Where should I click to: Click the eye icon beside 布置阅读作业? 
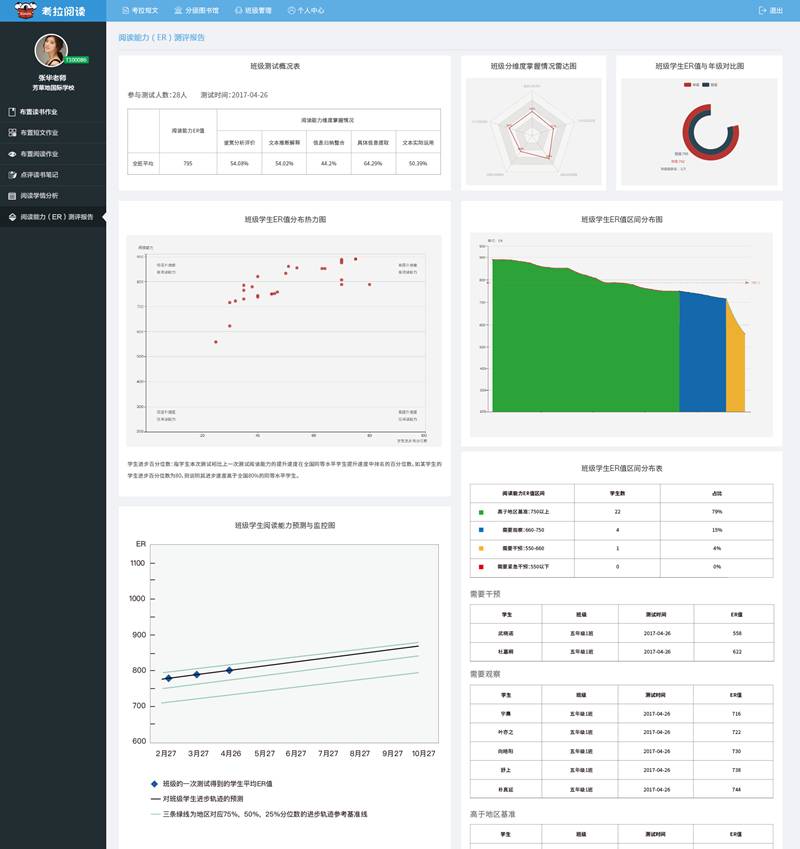(12, 154)
